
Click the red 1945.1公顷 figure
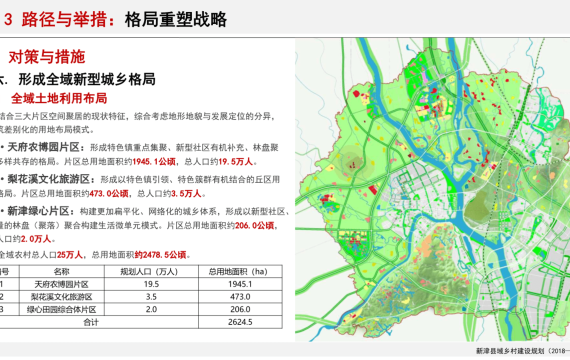click(x=154, y=161)
